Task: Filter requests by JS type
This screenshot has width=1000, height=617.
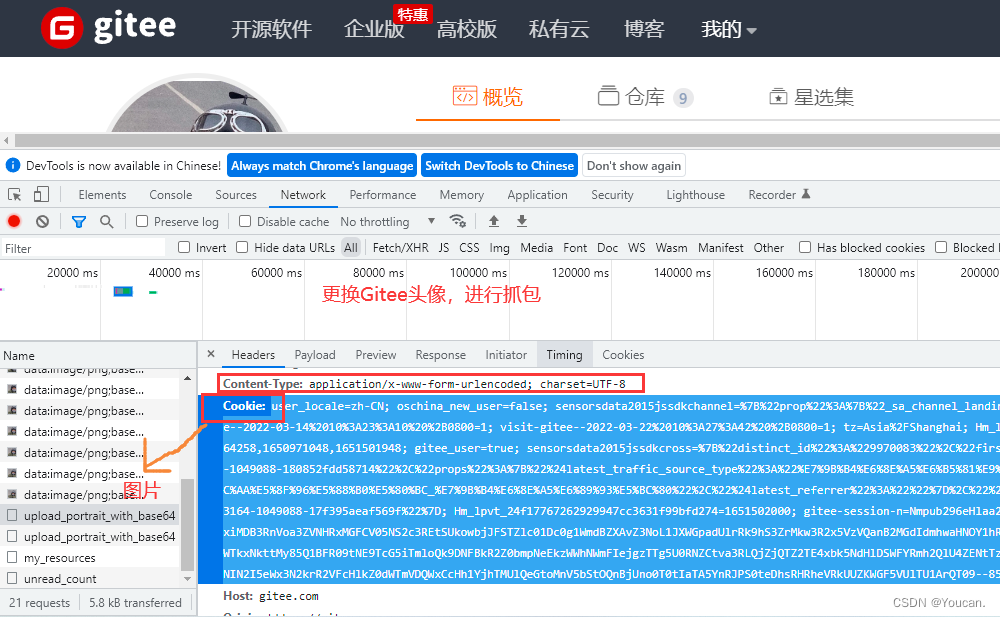Action: [x=444, y=248]
